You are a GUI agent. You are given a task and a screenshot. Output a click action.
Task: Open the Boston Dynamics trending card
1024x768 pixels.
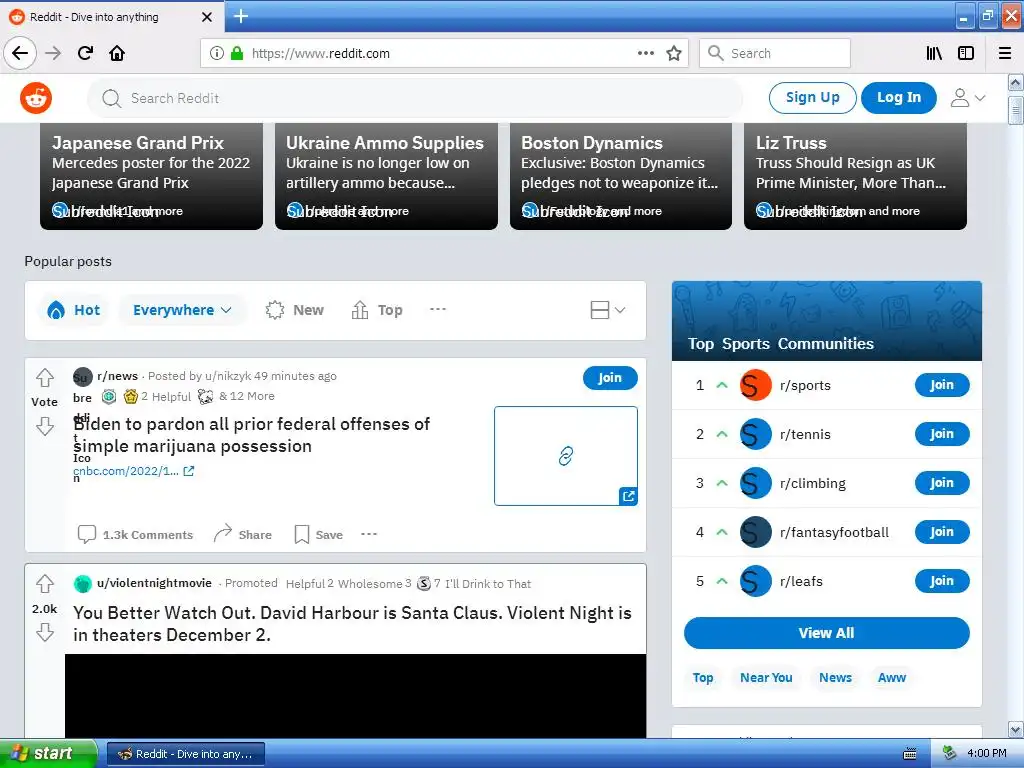[621, 176]
